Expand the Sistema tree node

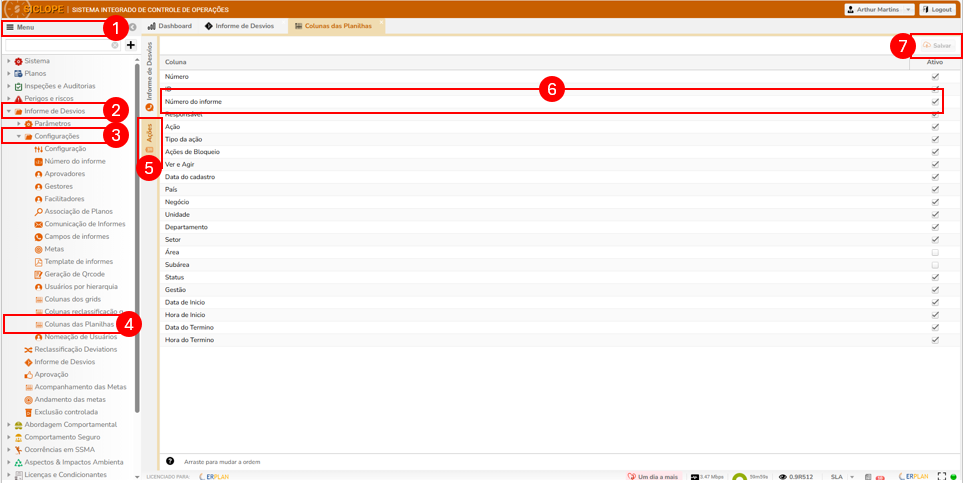[9, 61]
